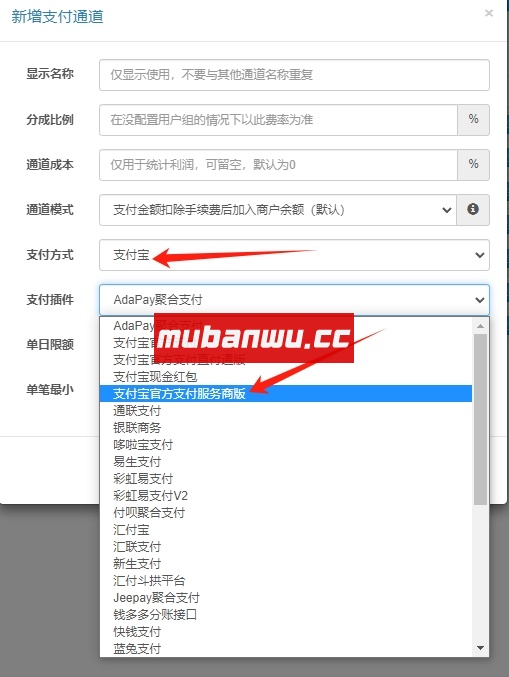509x677 pixels.
Task: Click the scrollbar down arrow in dropdown list
Action: 480,648
